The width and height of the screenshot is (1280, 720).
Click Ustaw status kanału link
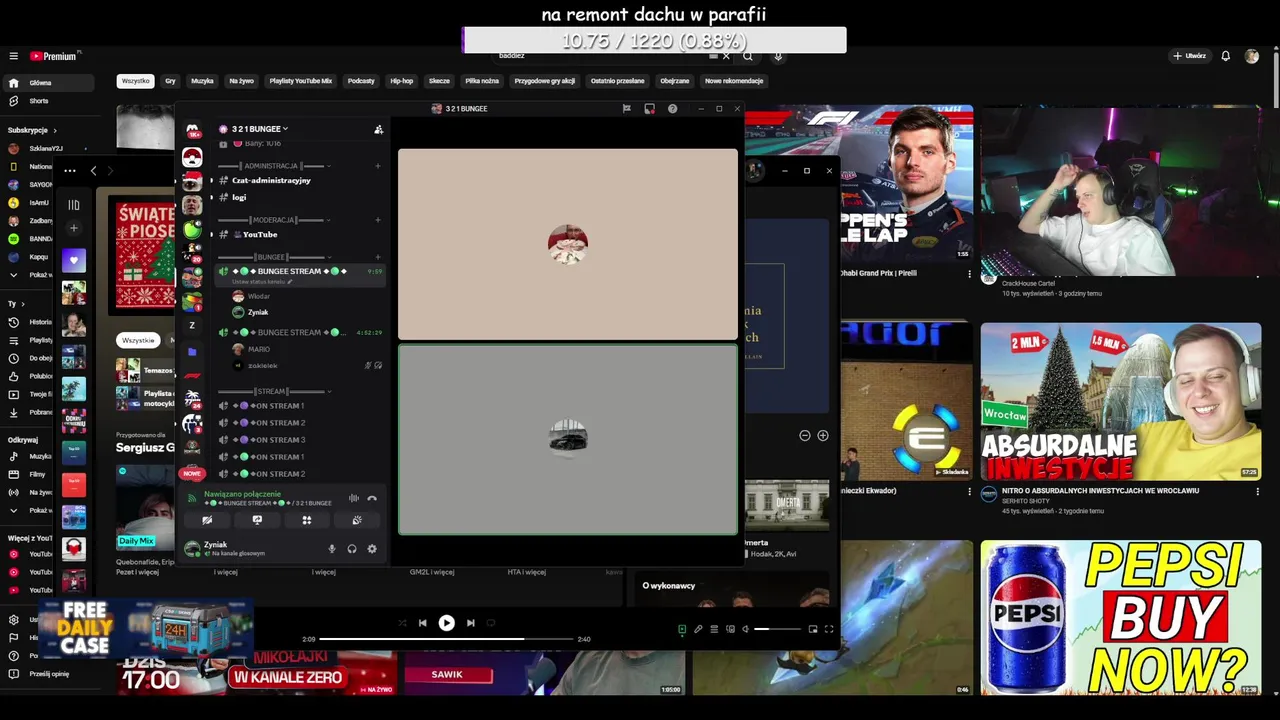[262, 282]
